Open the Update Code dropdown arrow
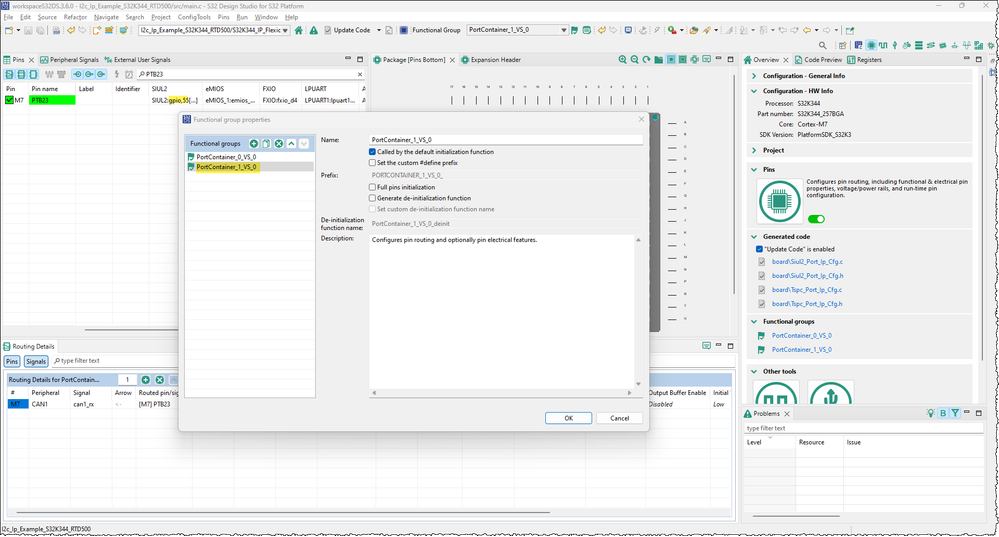The image size is (999, 537). point(378,30)
